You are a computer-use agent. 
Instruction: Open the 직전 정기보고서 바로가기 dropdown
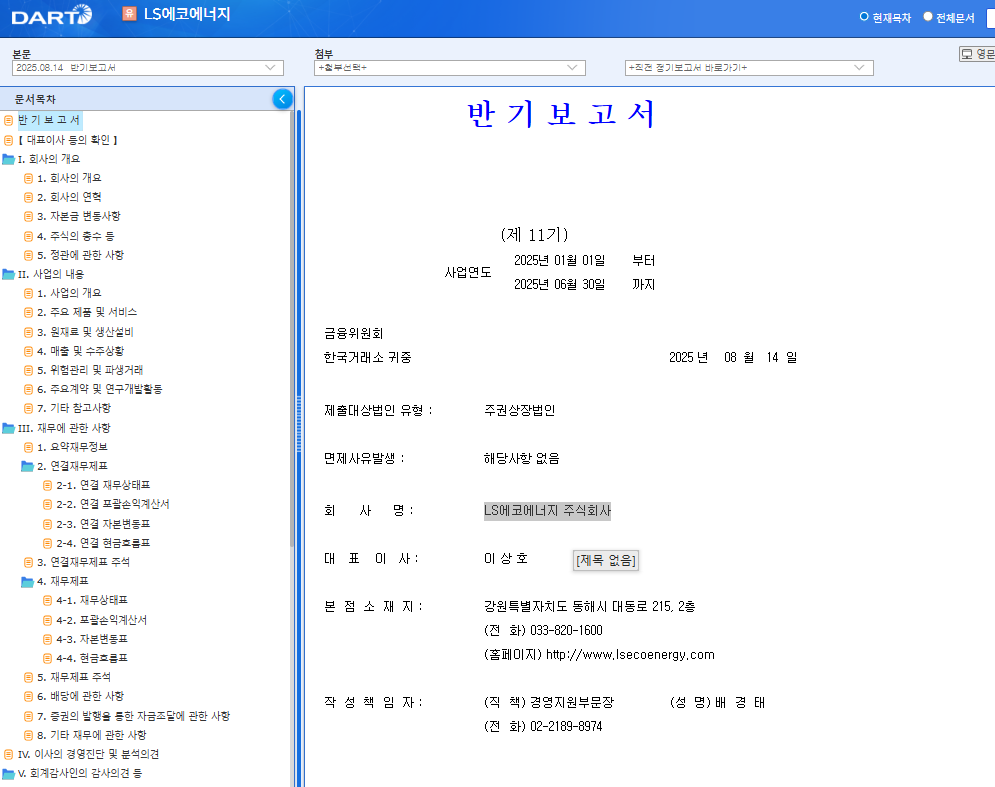coord(749,67)
